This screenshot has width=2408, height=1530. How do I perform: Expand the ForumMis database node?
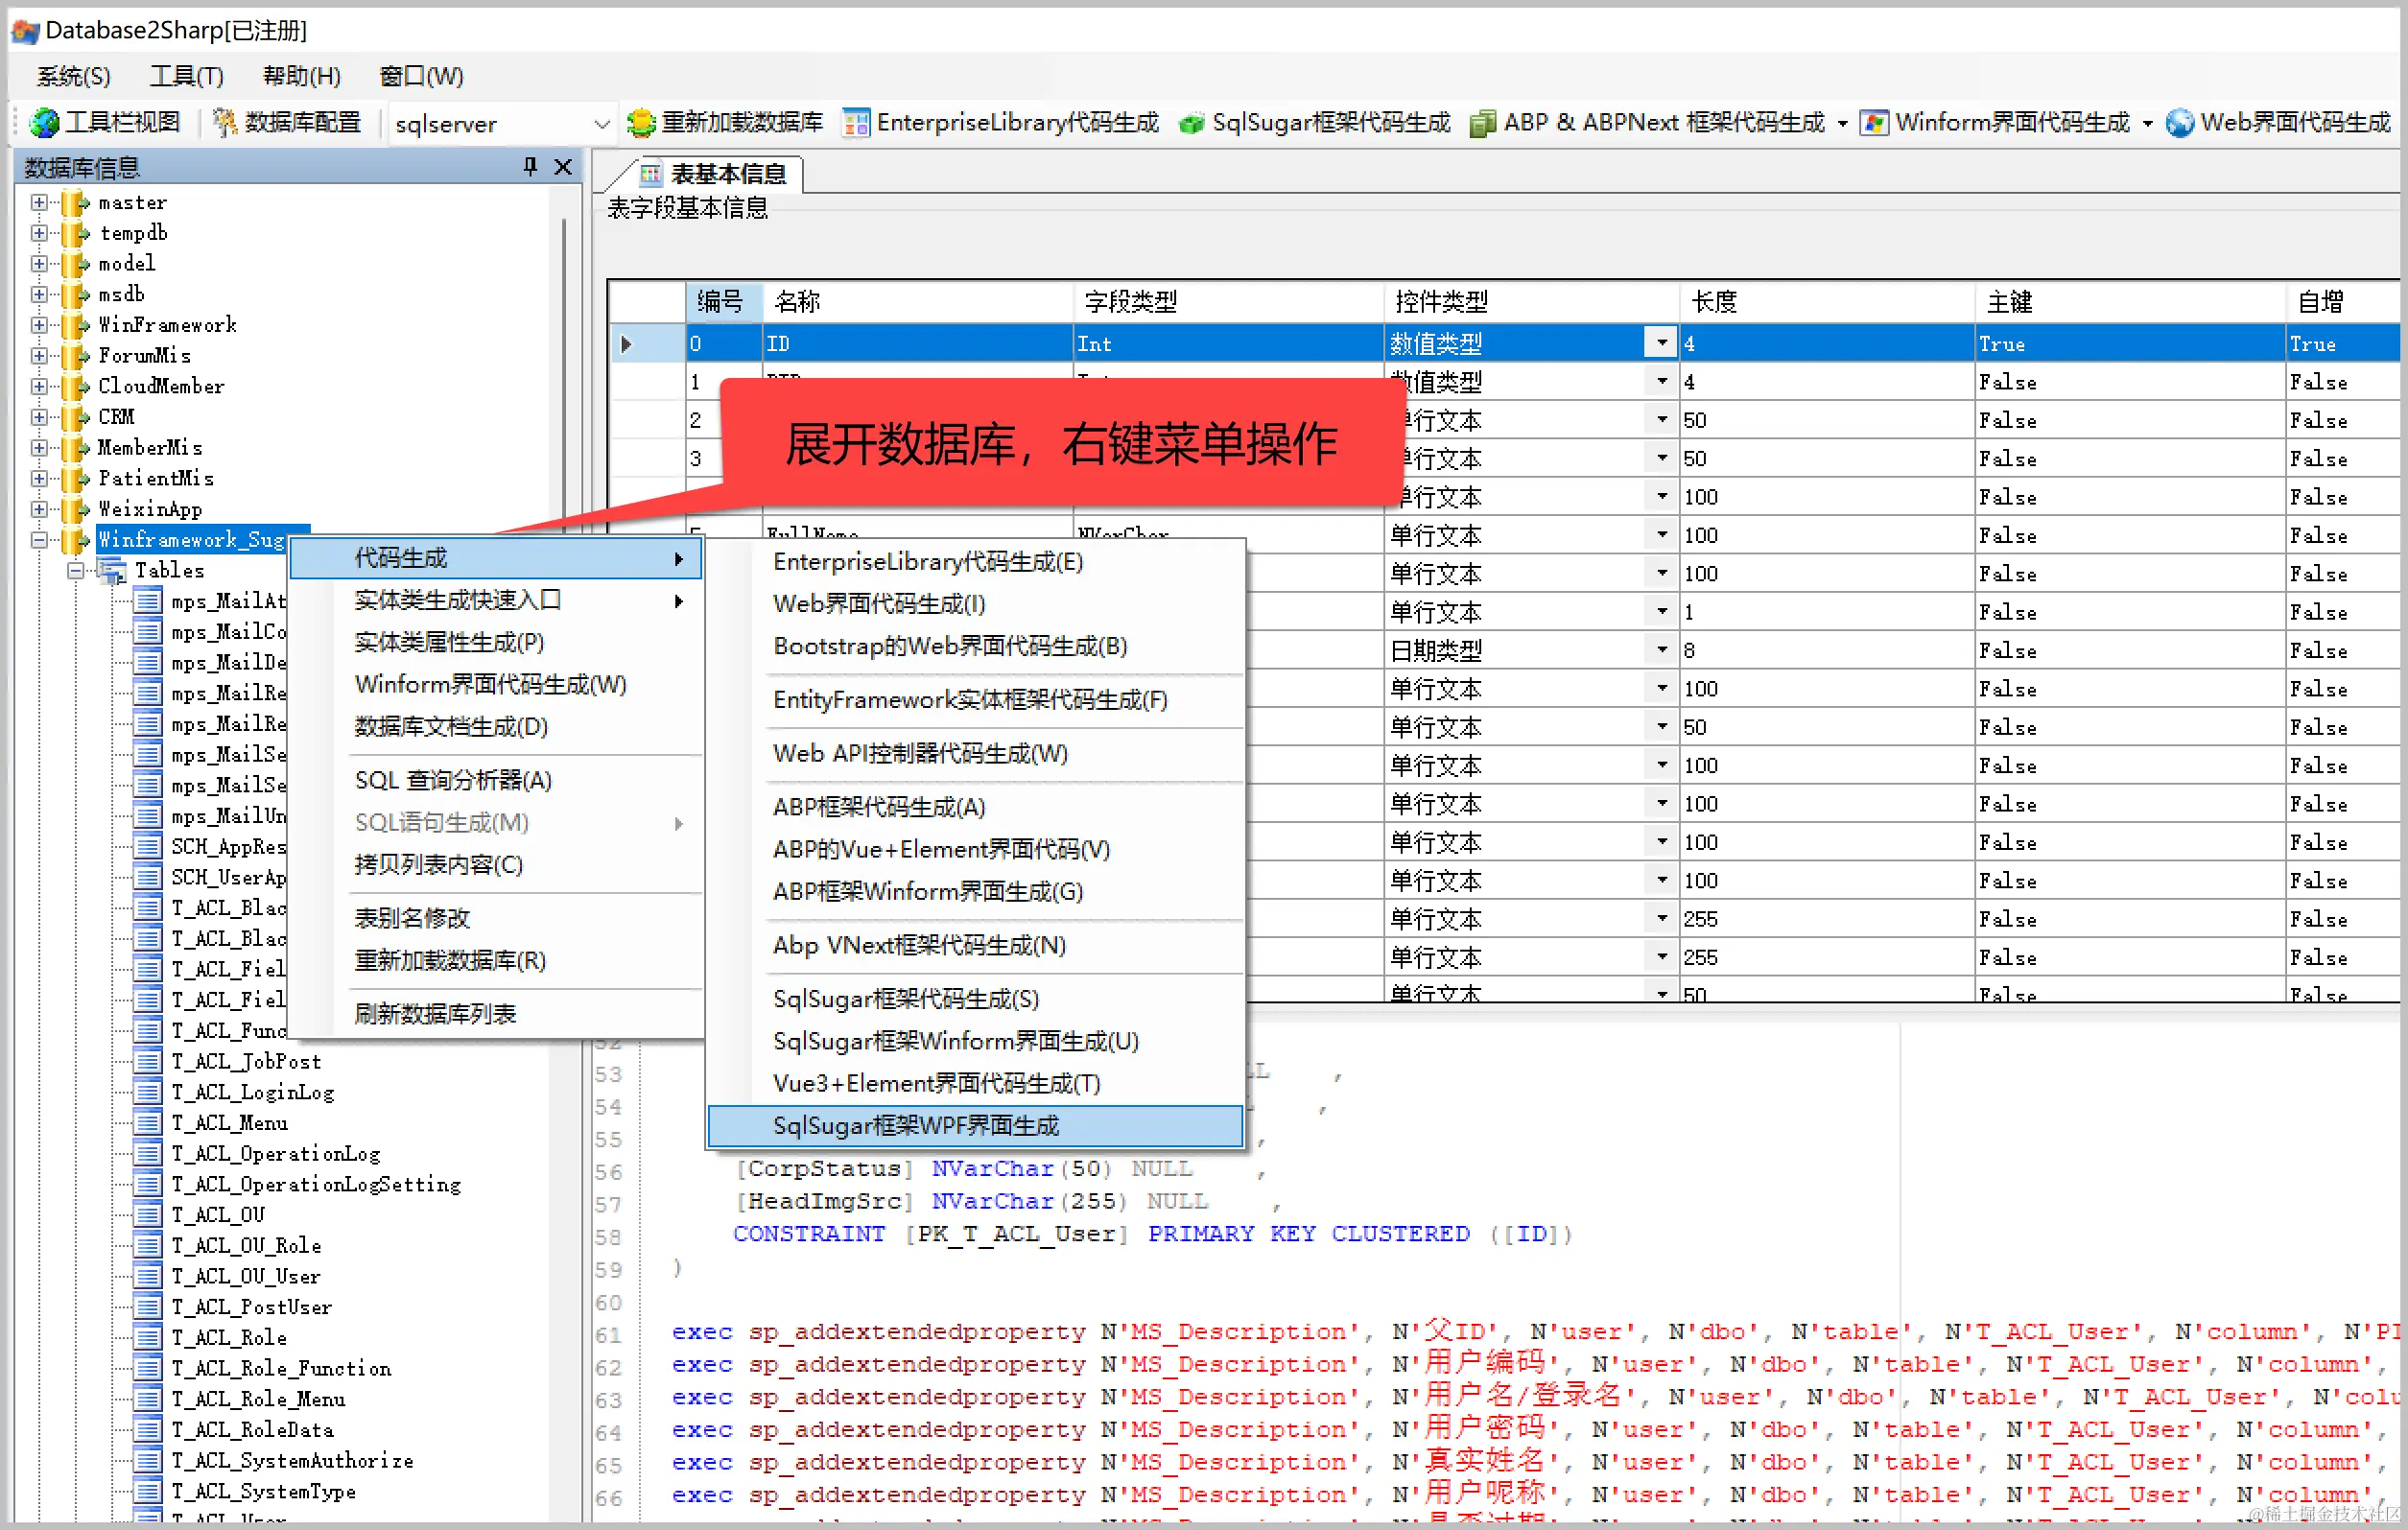pos(38,356)
